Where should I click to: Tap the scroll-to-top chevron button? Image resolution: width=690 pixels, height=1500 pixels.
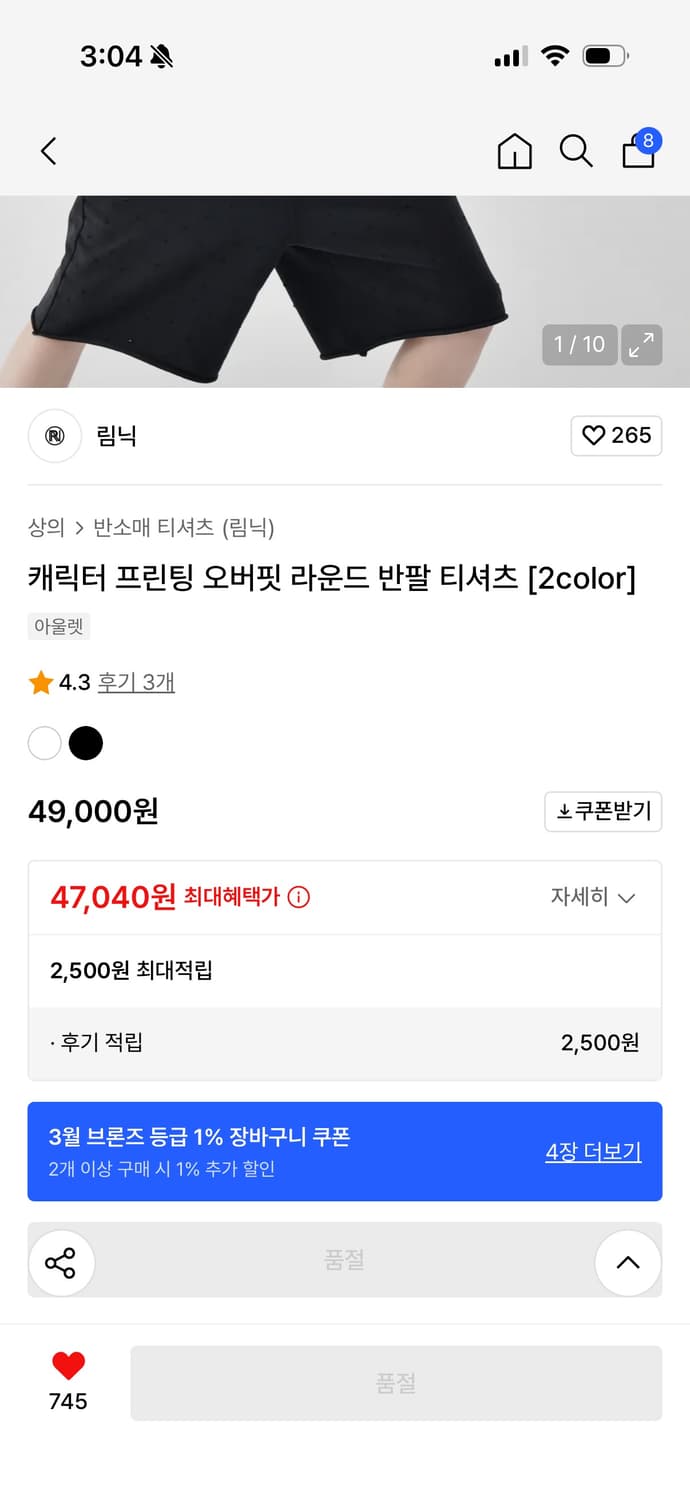pyautogui.click(x=628, y=1262)
